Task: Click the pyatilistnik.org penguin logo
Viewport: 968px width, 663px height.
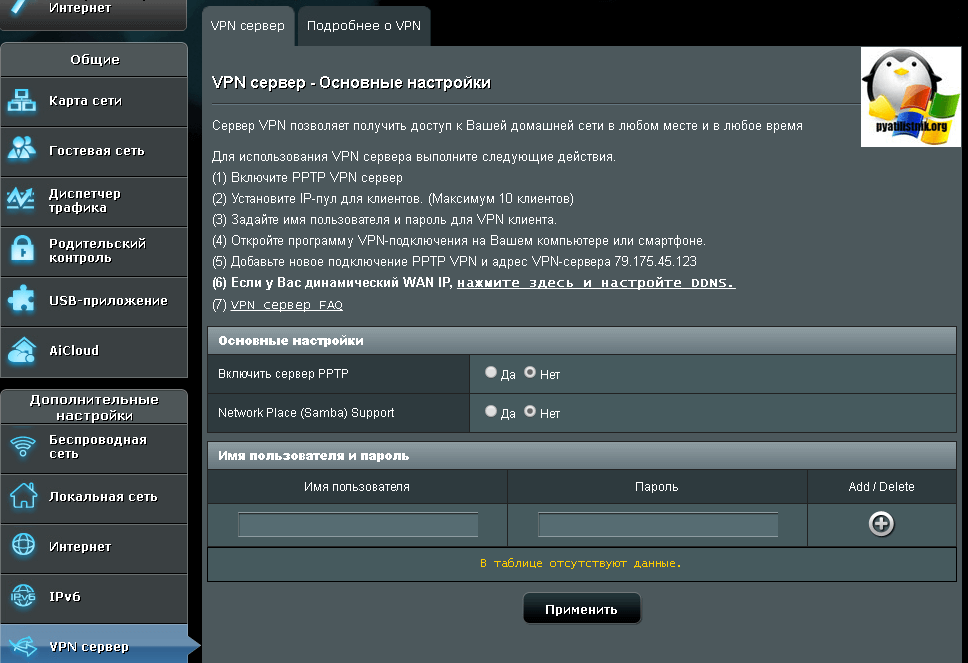Action: 911,97
